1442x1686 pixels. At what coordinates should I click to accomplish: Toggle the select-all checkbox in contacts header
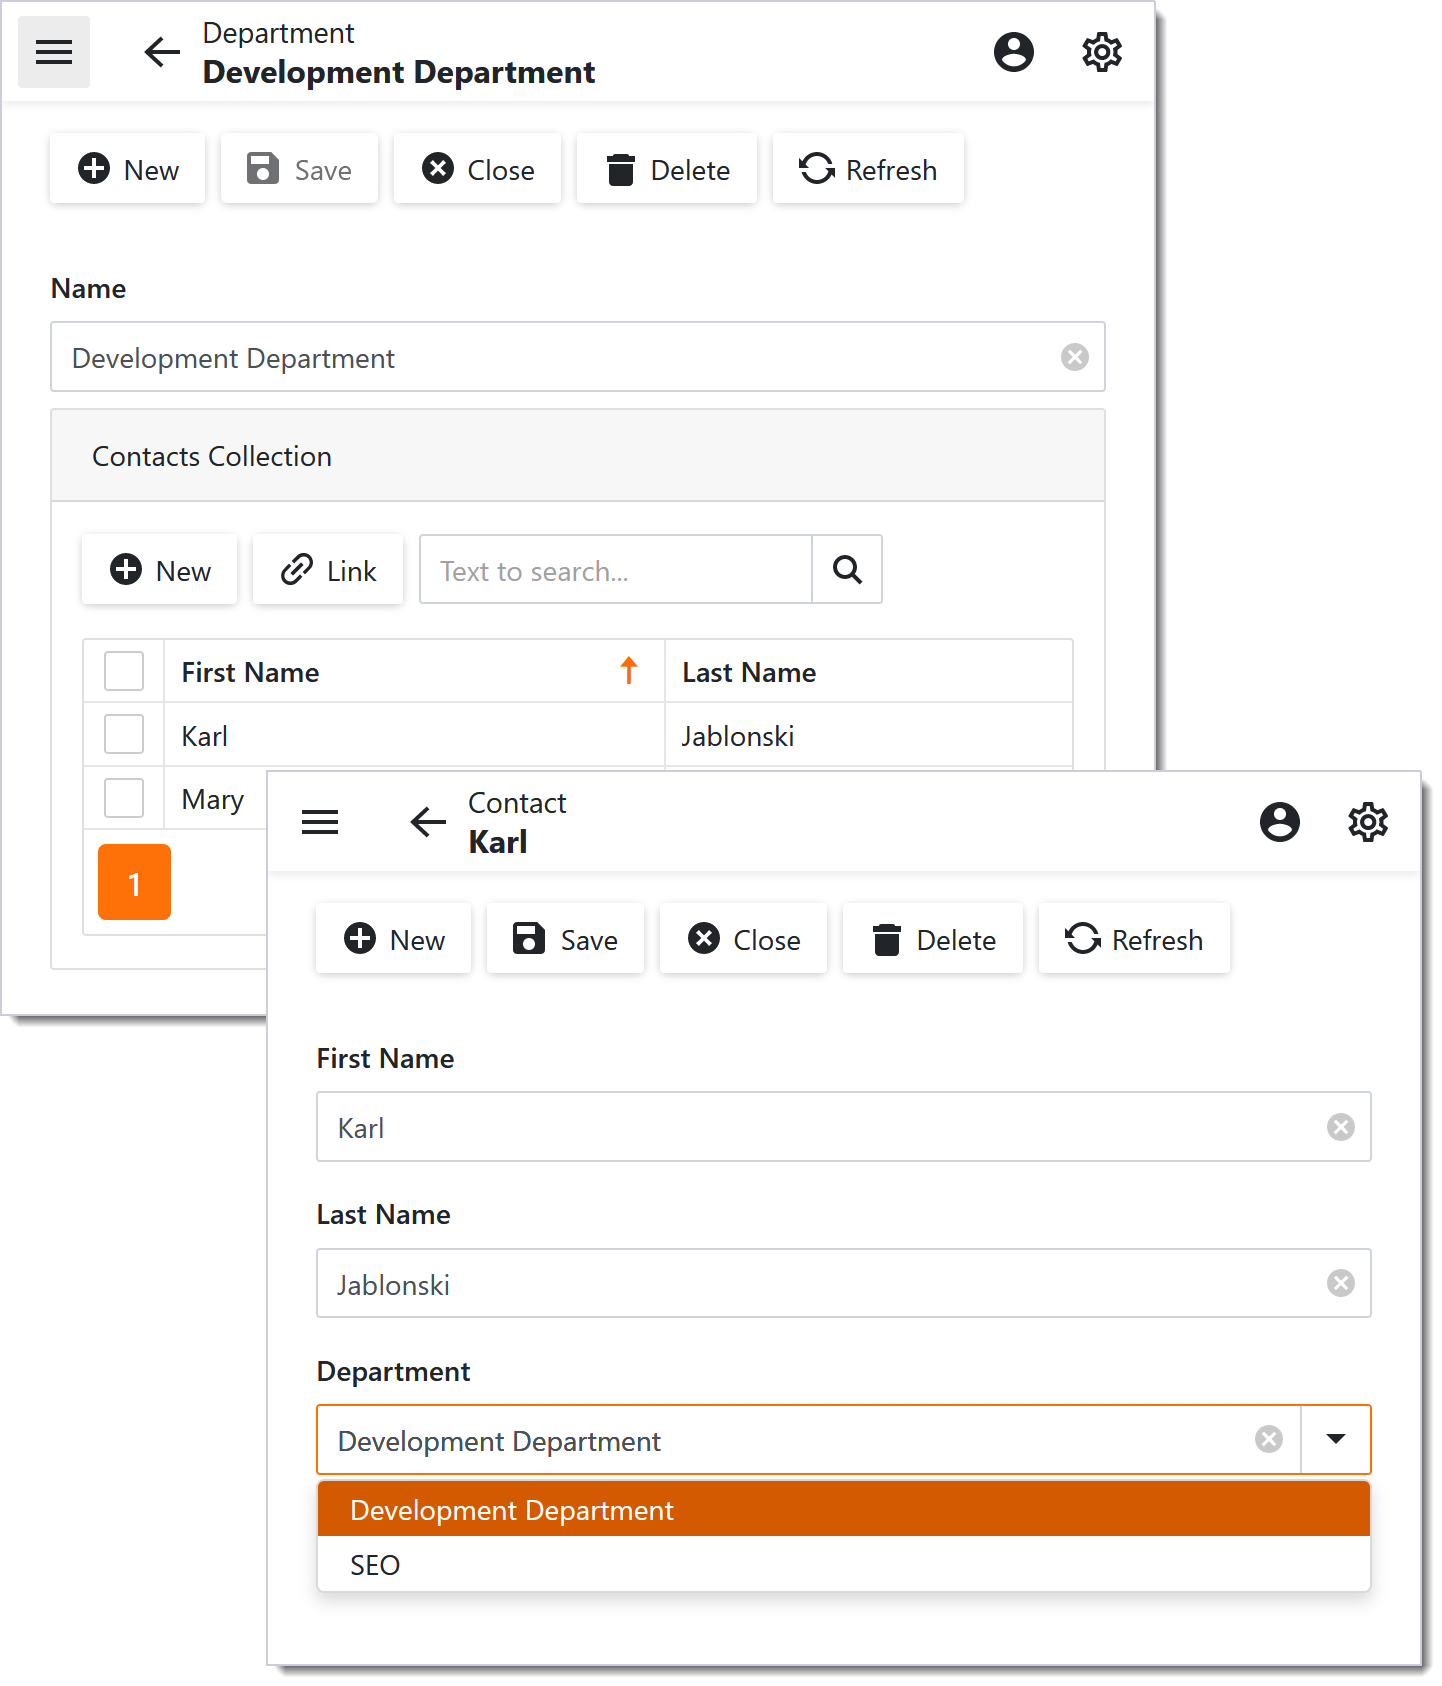(x=124, y=671)
